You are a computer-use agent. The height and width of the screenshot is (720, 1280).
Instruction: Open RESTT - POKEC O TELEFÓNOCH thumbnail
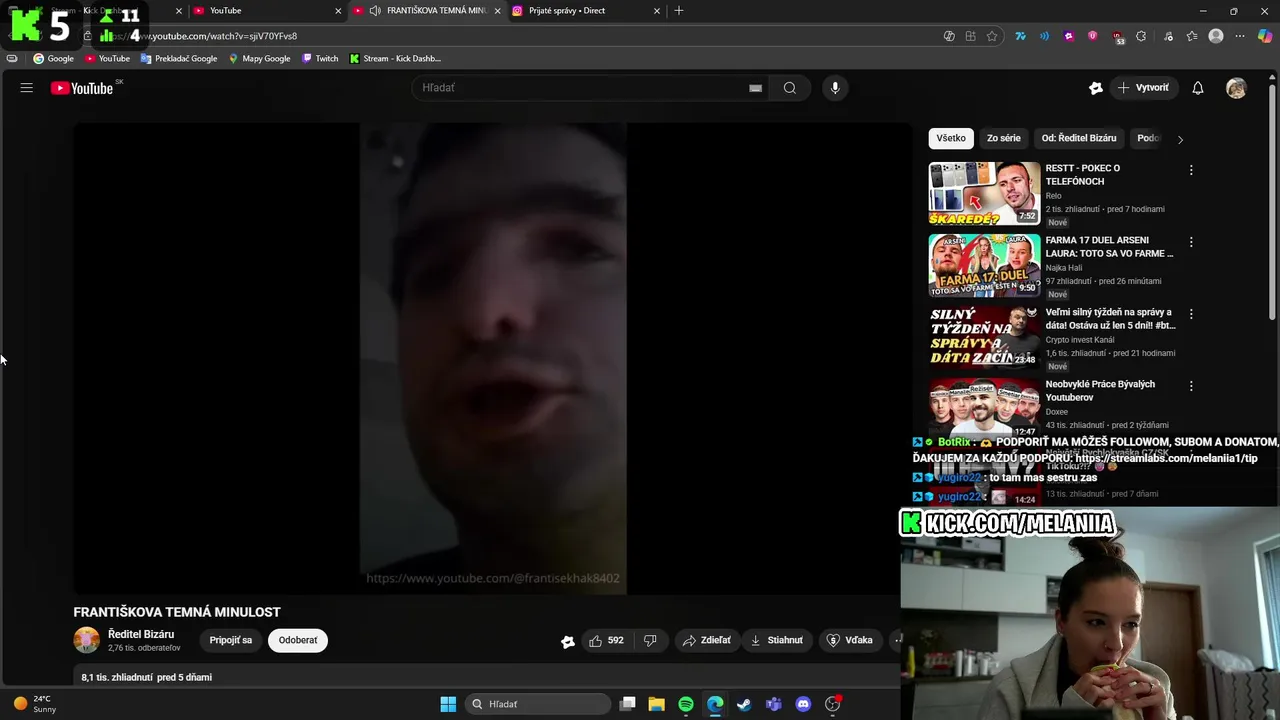[x=984, y=193]
